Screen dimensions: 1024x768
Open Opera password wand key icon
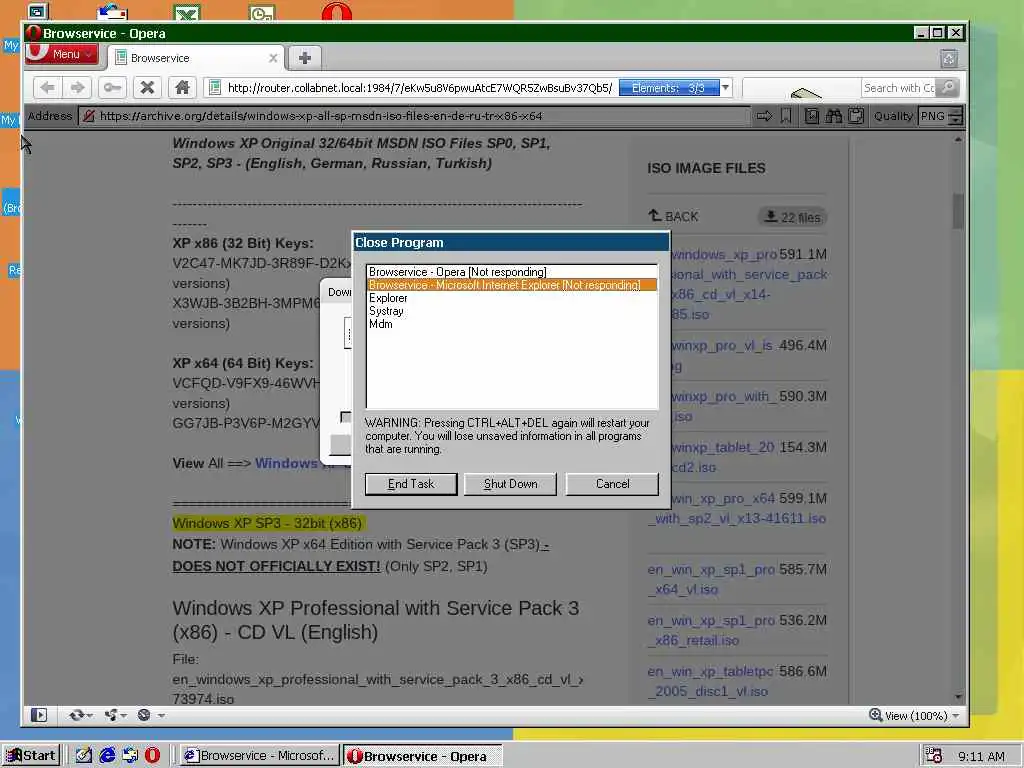click(112, 87)
